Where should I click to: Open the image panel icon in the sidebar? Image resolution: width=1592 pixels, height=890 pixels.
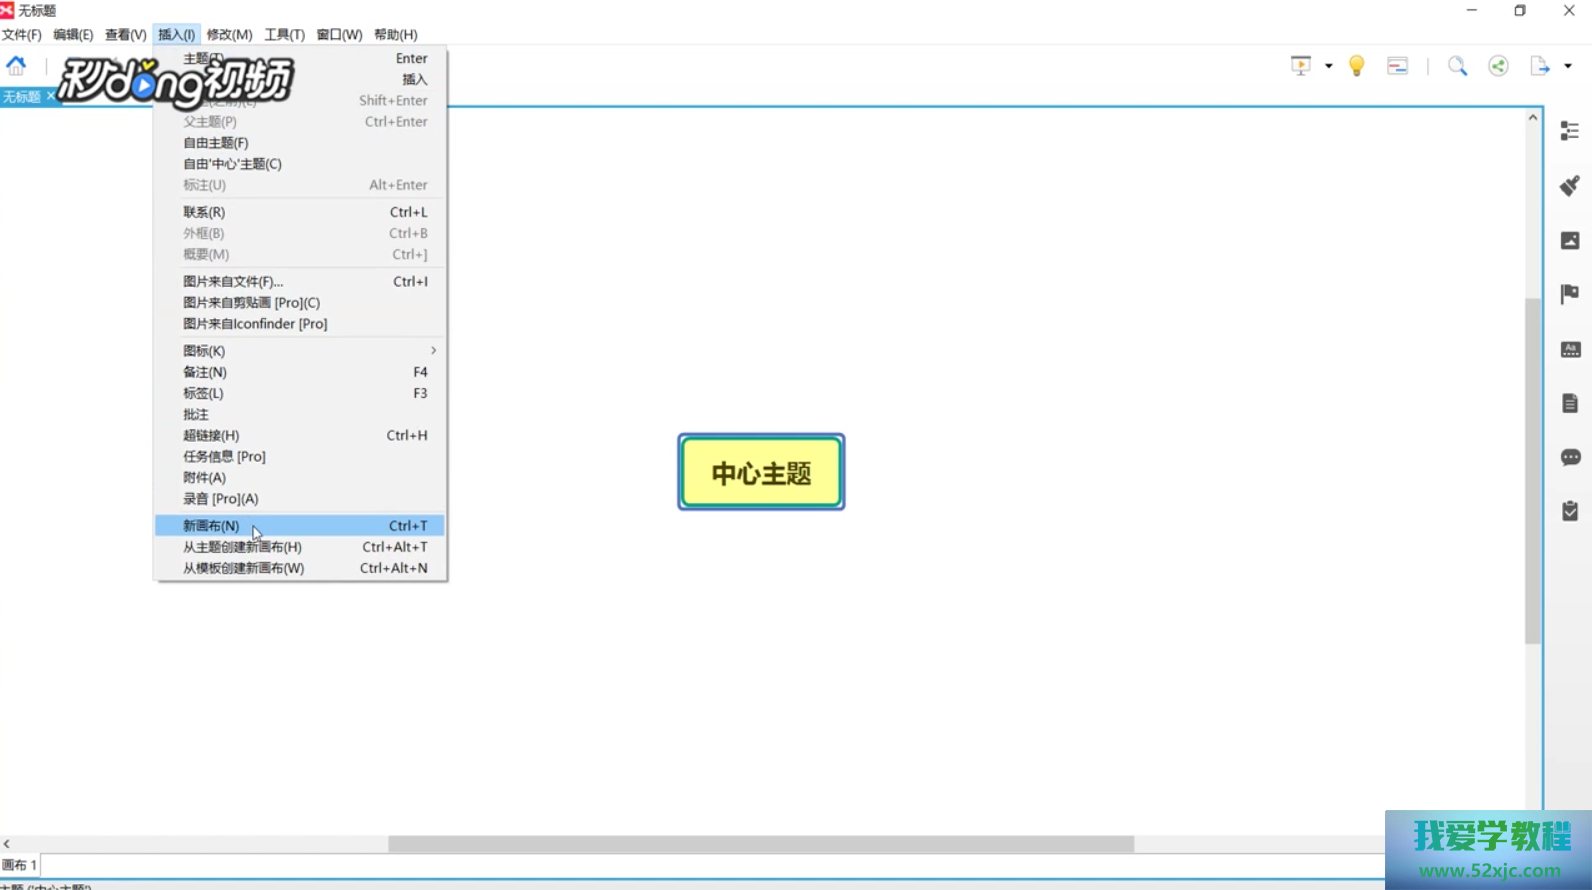click(x=1569, y=241)
